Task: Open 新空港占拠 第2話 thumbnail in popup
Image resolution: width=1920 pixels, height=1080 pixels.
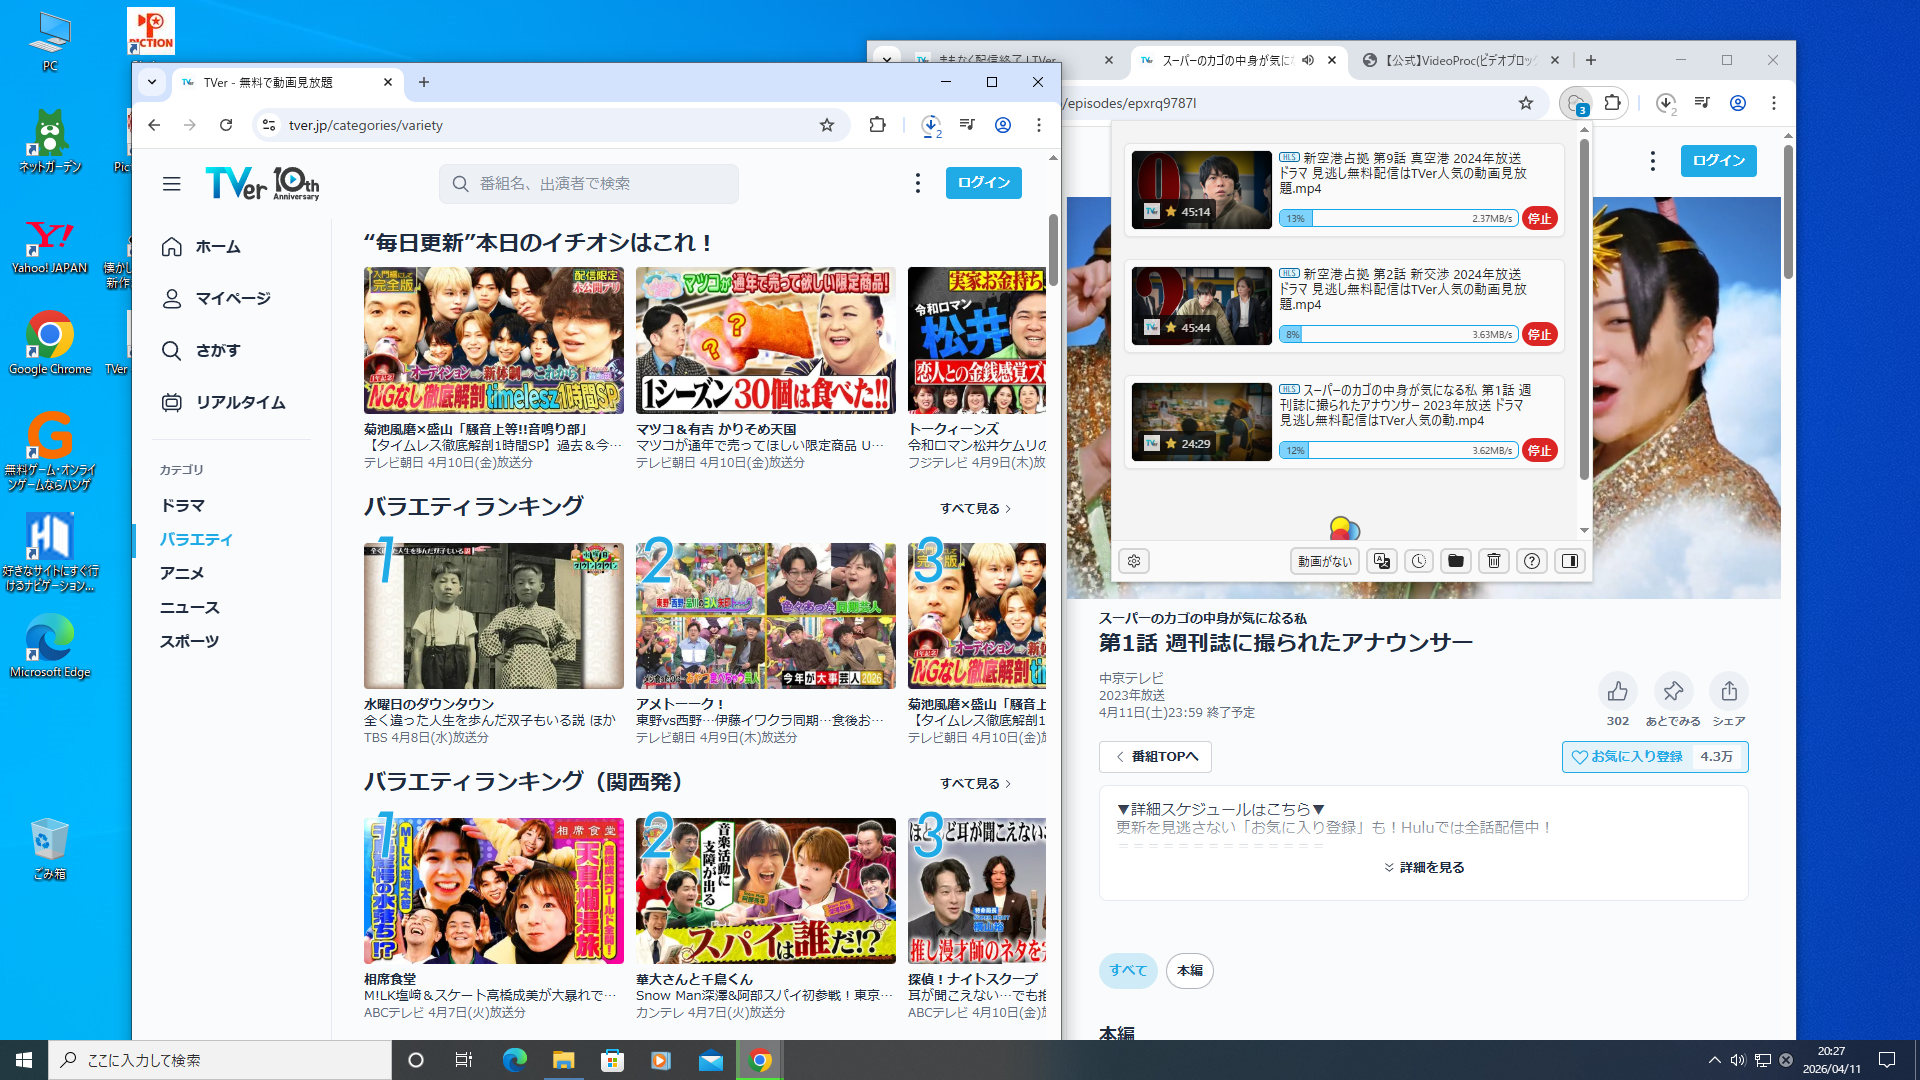Action: pyautogui.click(x=1201, y=306)
